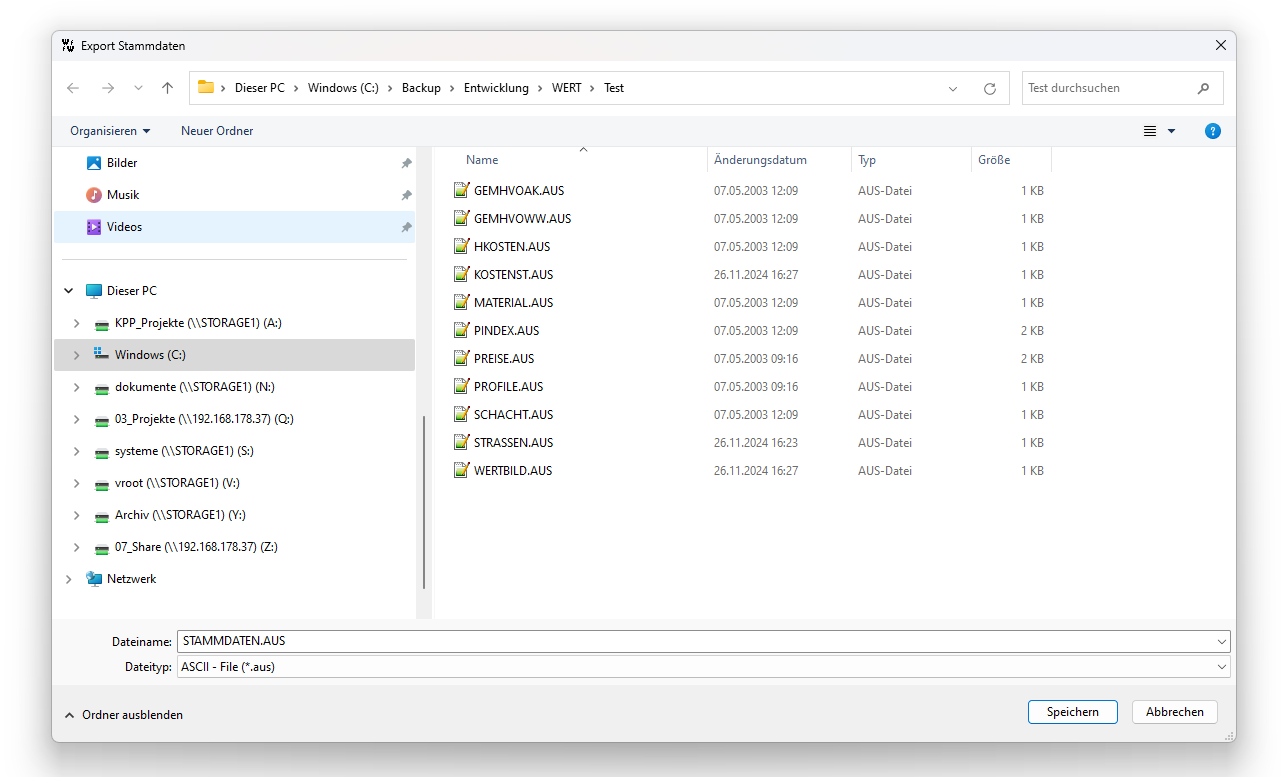Click the search magnifier icon
The image size is (1281, 777).
coord(1203,88)
